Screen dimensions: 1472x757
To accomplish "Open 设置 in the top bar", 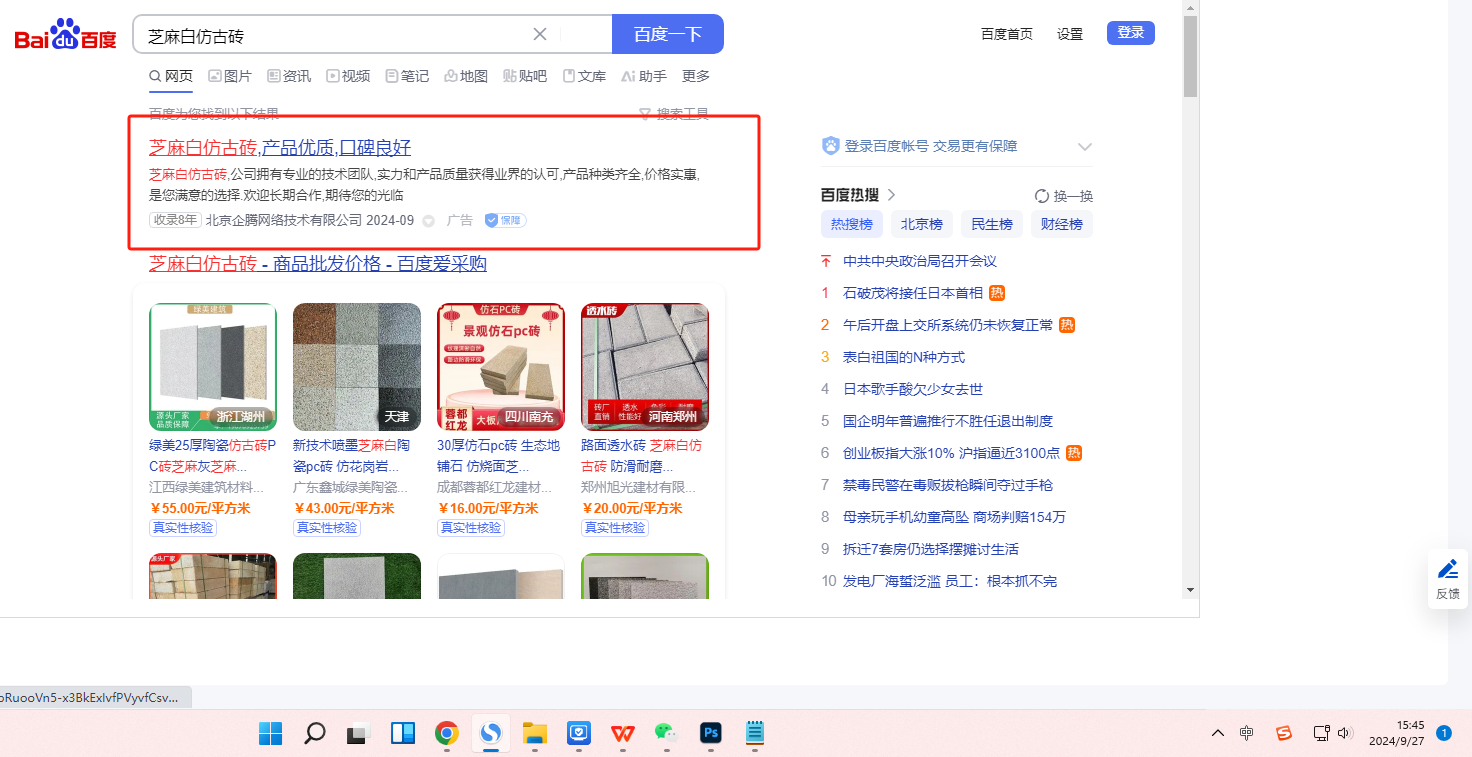I will (1070, 34).
